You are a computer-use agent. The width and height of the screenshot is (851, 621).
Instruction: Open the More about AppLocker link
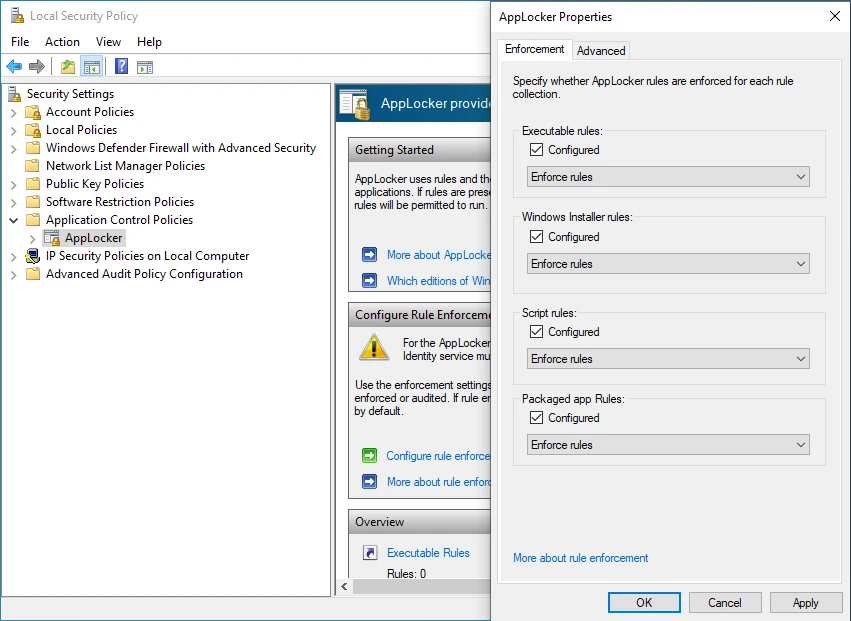click(x=439, y=255)
